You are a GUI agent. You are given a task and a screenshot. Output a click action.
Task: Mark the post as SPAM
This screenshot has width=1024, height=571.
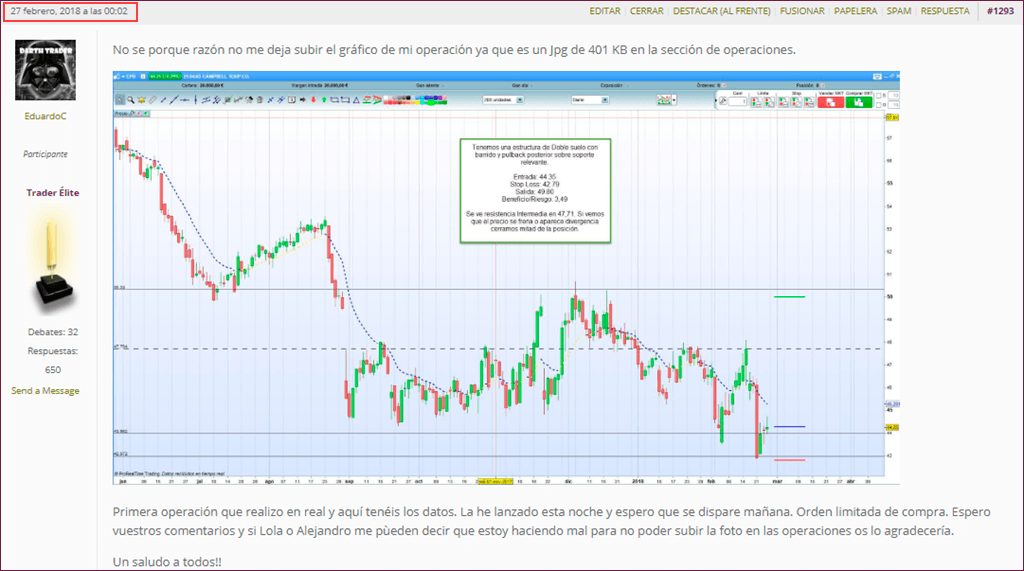[899, 11]
